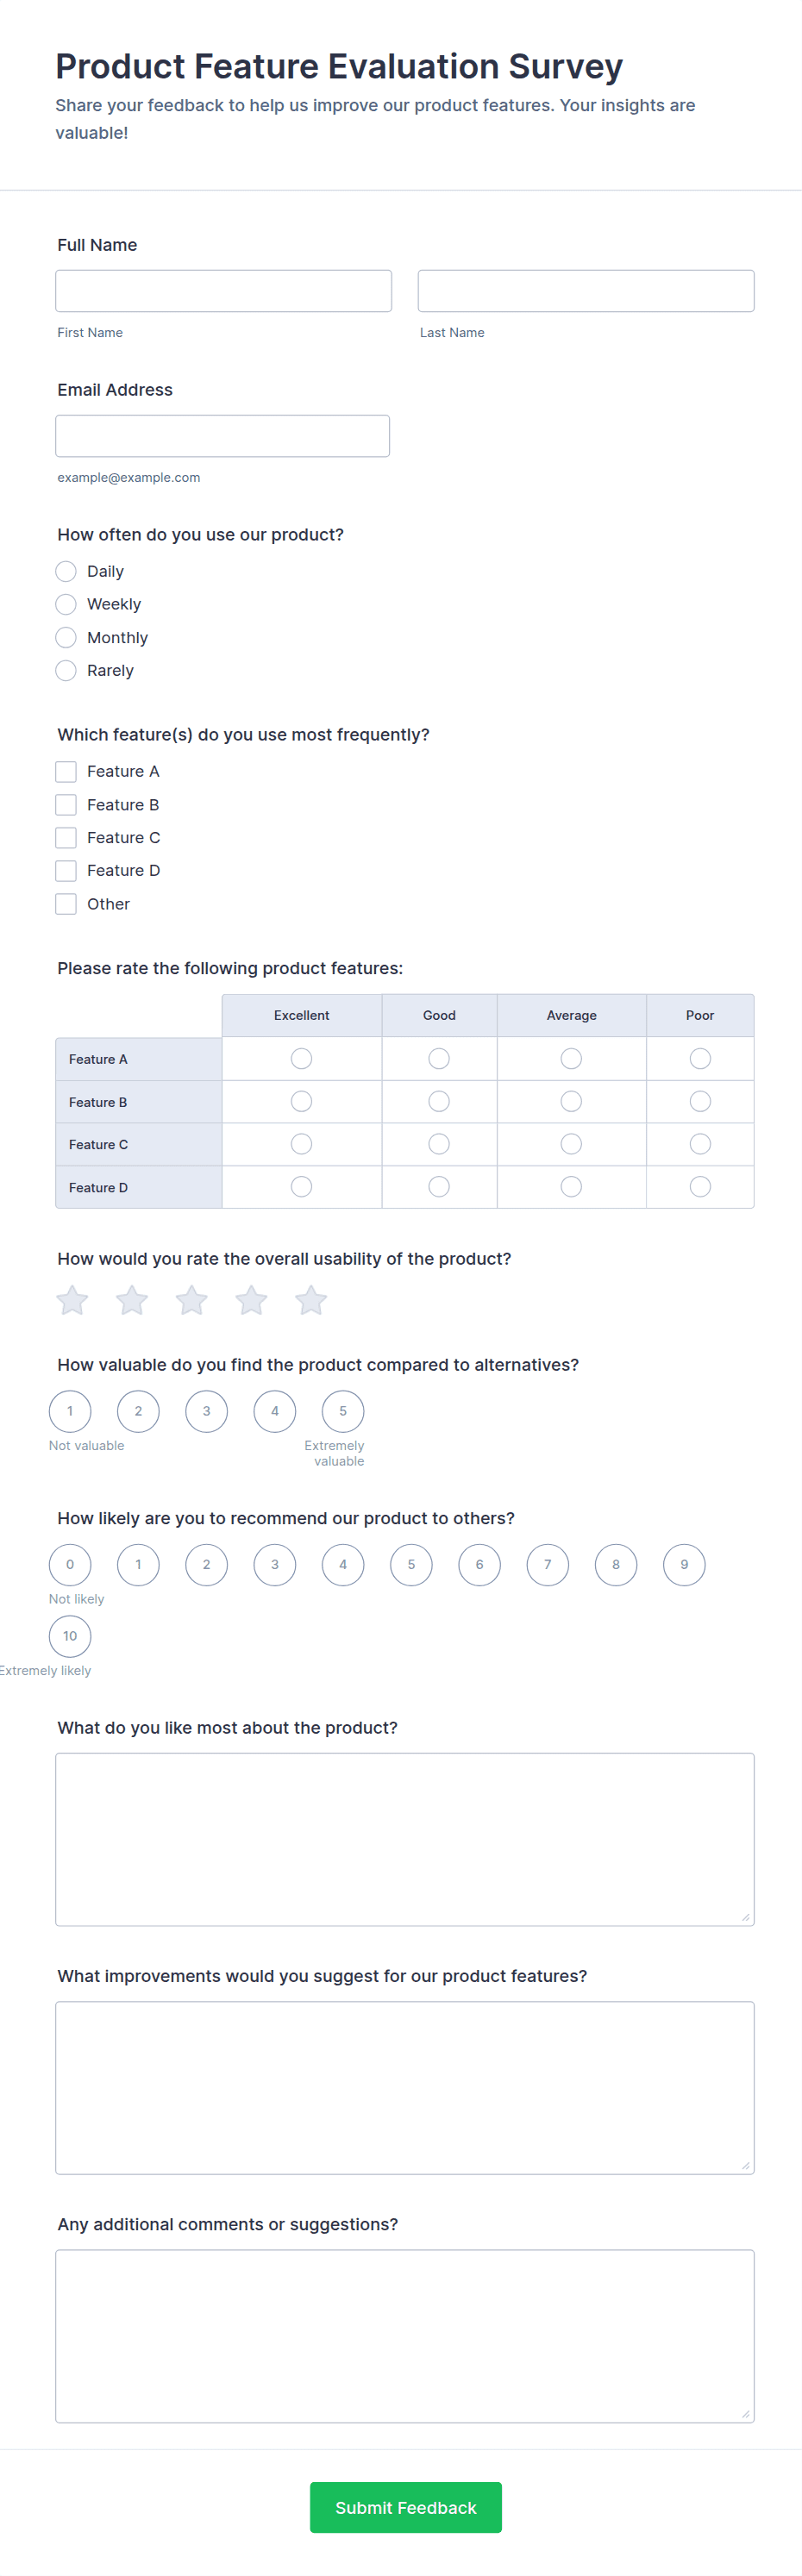Rate Feature A as Excellent

tap(301, 1058)
